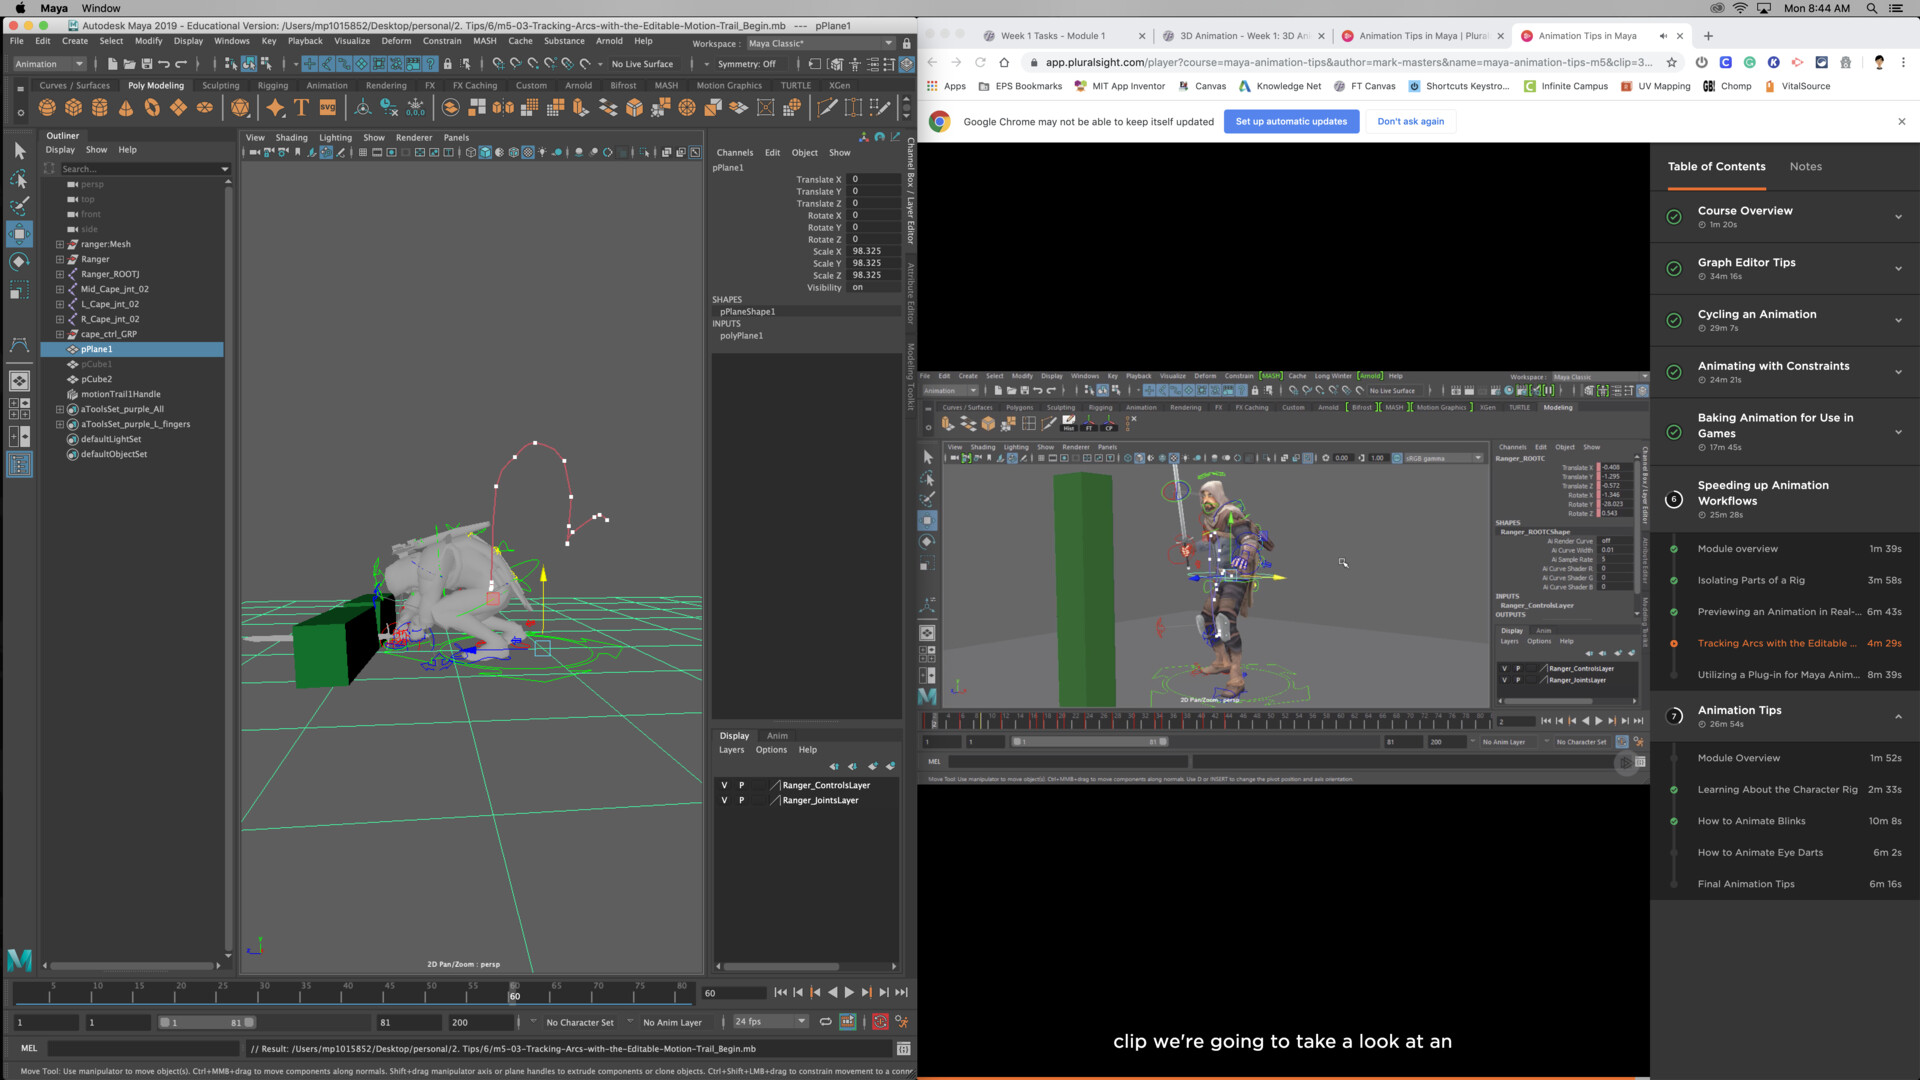Viewport: 1920px width, 1080px height.
Task: Click the Isolate Select icon in the viewport toolbar
Action: [x=645, y=153]
